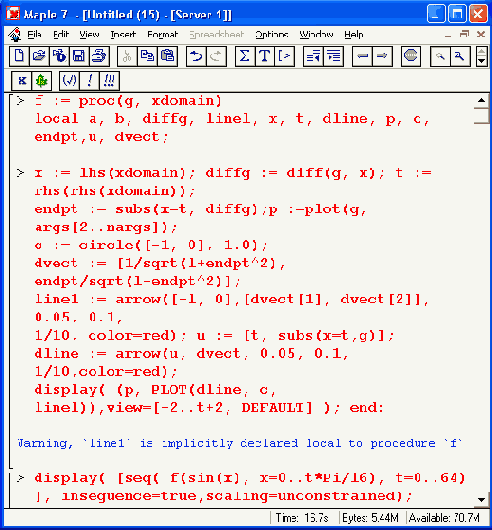This screenshot has height=530, width=492.
Task: Print the worksheet using the printer icon
Action: coord(99,56)
